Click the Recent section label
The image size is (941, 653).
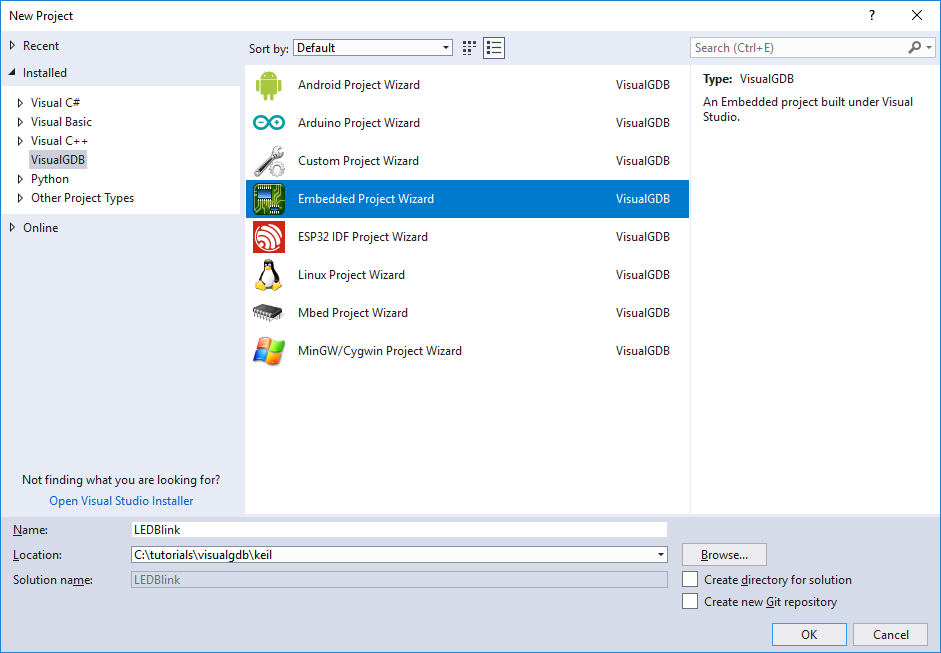(41, 46)
